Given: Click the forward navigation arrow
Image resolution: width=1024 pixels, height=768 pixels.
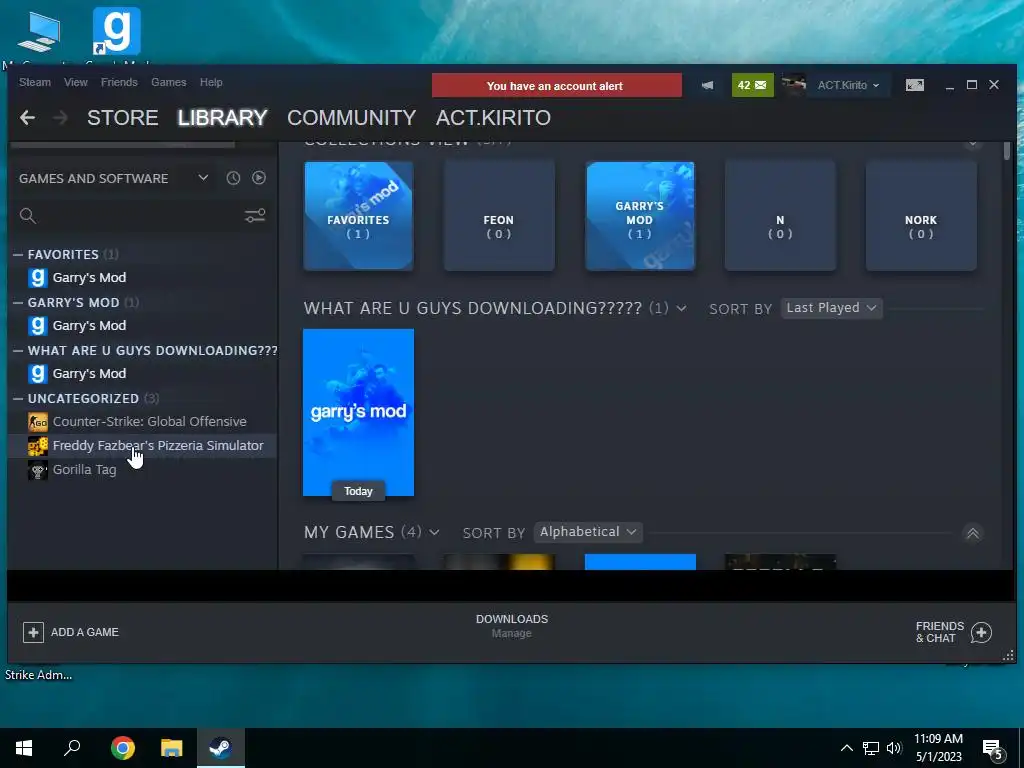Looking at the screenshot, I should click(60, 118).
